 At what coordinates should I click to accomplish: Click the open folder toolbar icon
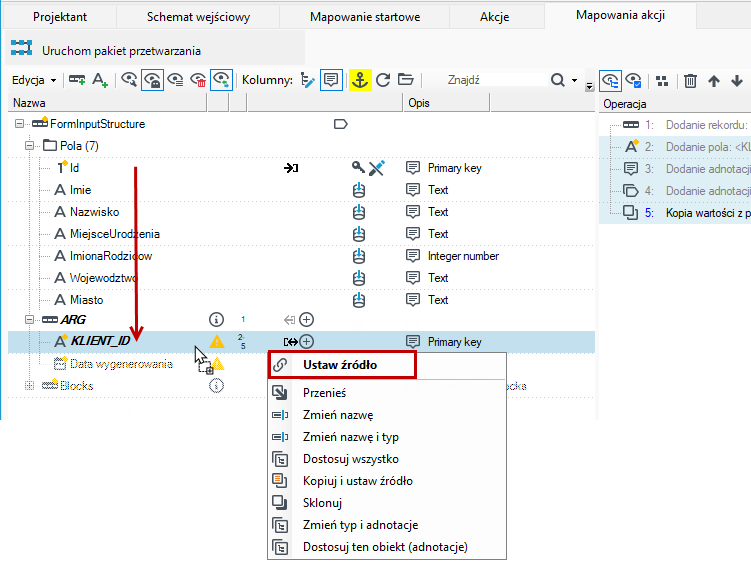406,80
